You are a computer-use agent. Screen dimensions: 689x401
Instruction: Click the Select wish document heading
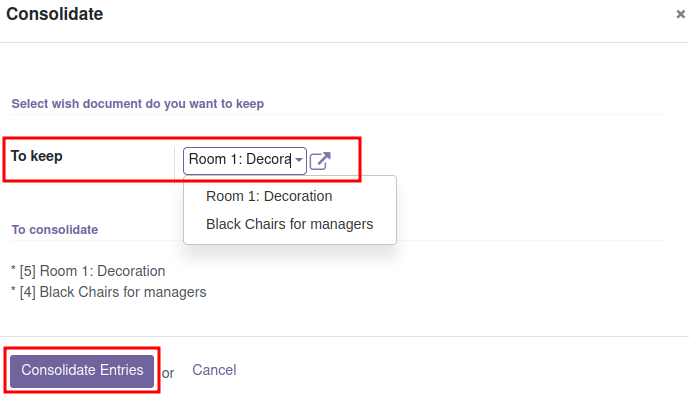click(138, 104)
